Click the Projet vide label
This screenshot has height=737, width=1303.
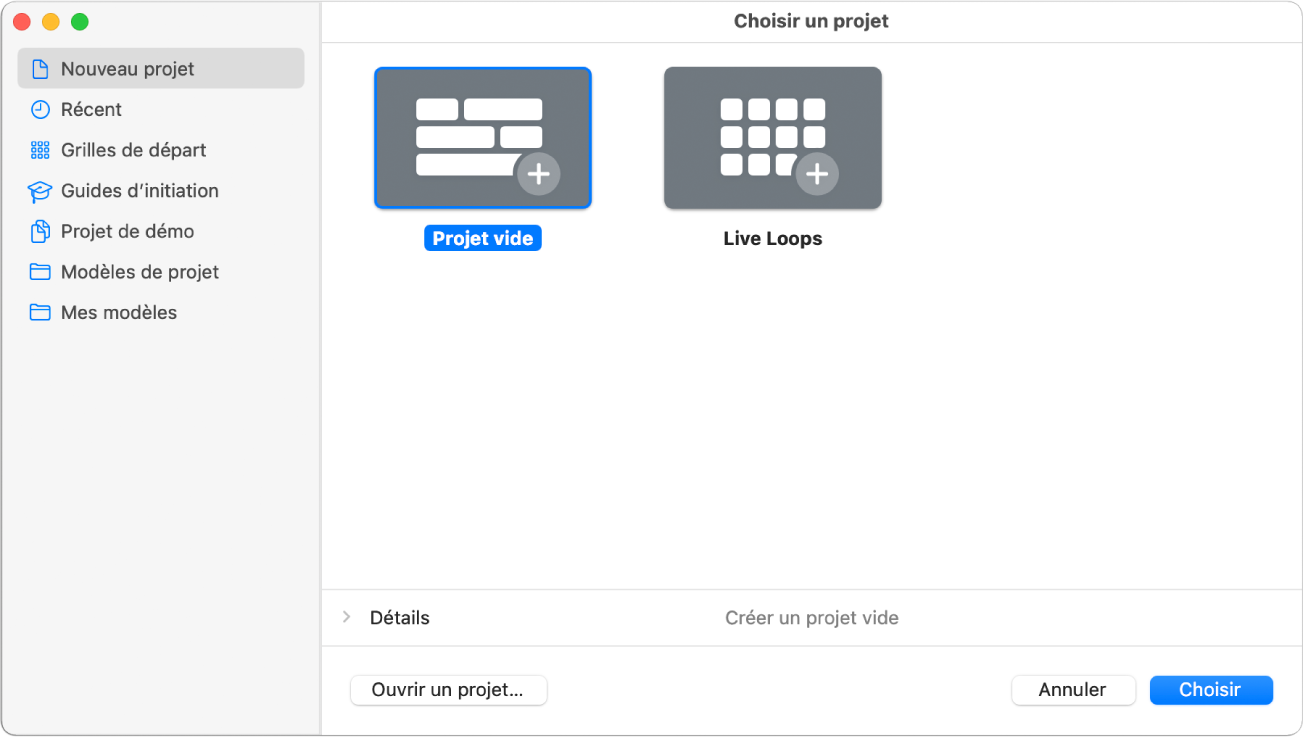[x=482, y=237]
